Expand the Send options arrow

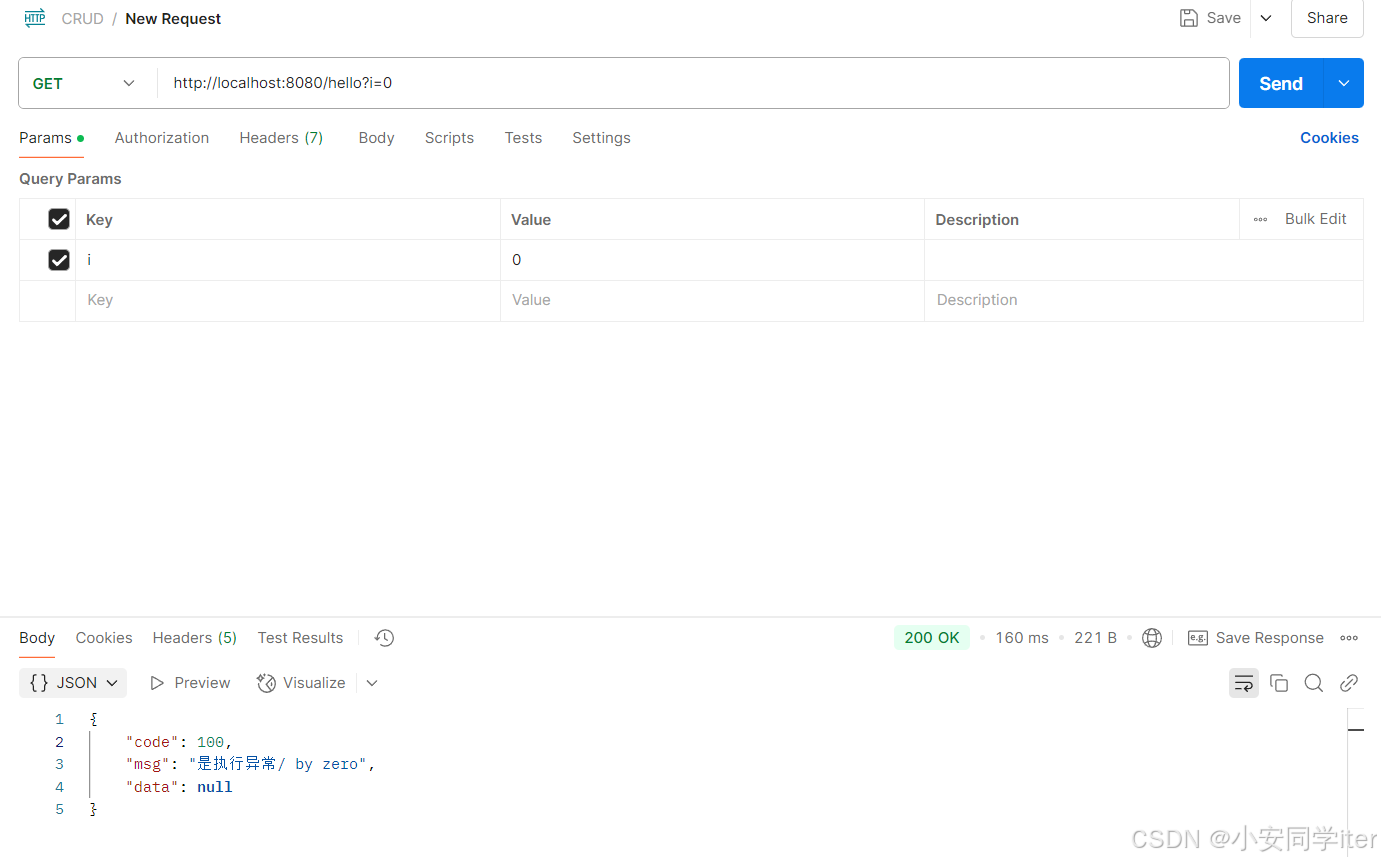tap(1344, 83)
